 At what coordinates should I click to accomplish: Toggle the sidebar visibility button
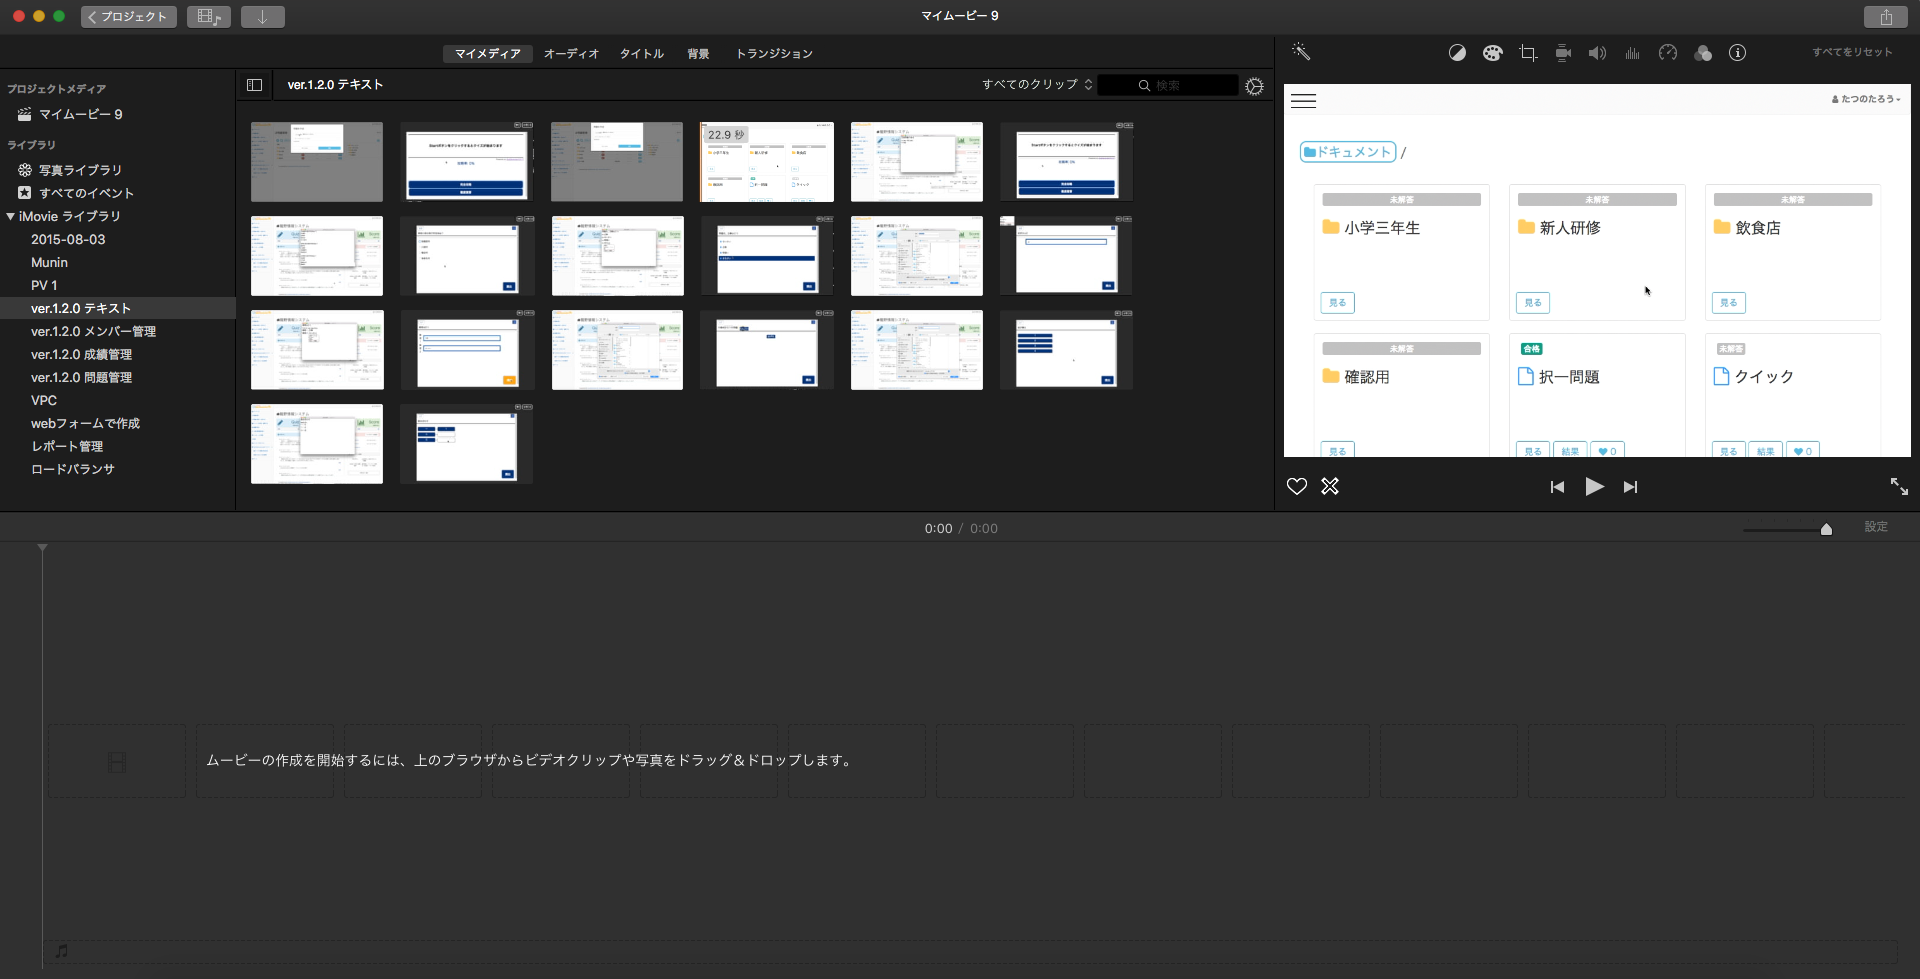click(254, 85)
